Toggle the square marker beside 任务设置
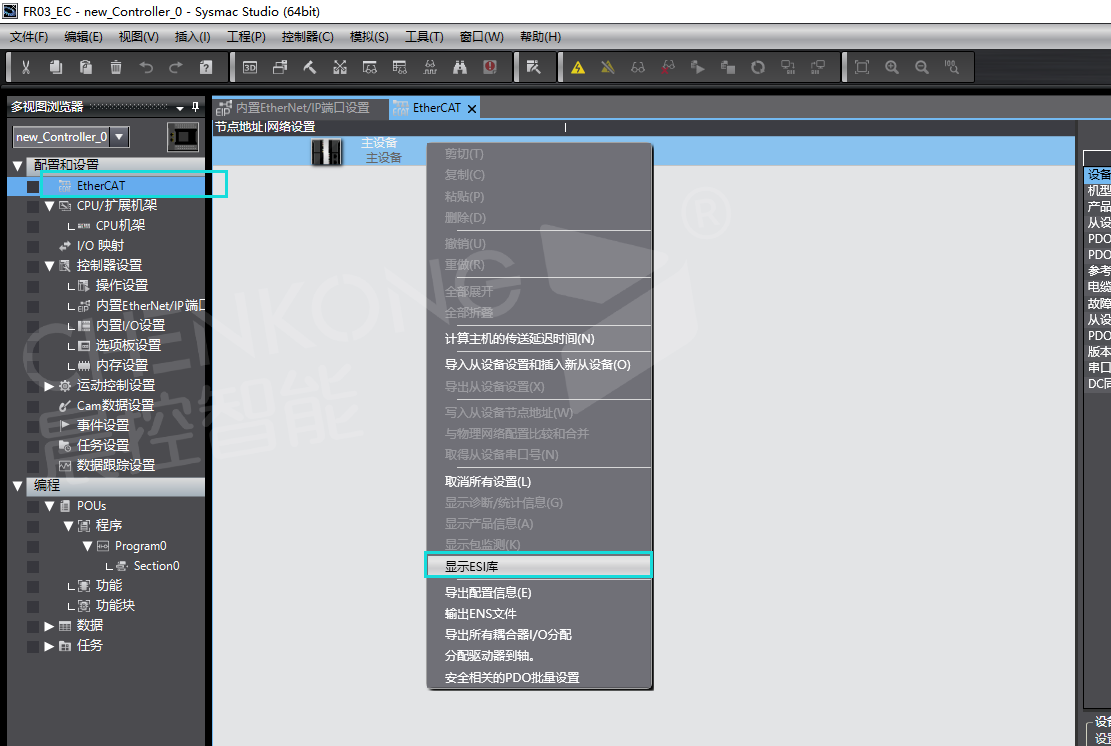Screen dimensions: 1111x746 coord(33,446)
